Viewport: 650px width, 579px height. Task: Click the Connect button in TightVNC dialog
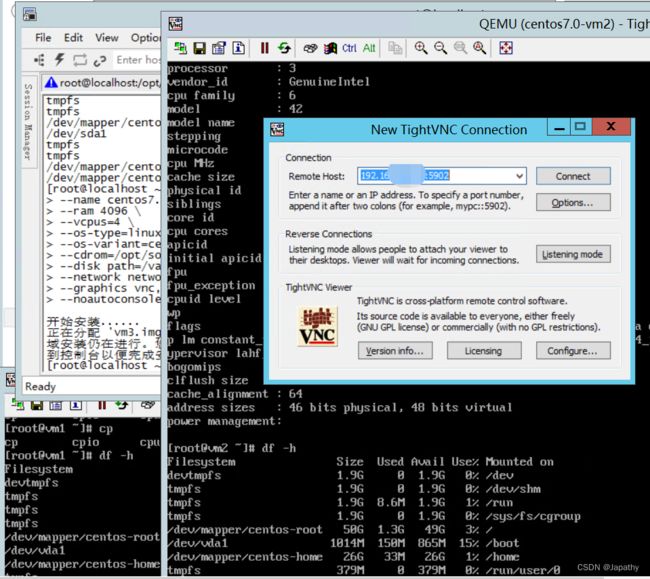point(573,176)
